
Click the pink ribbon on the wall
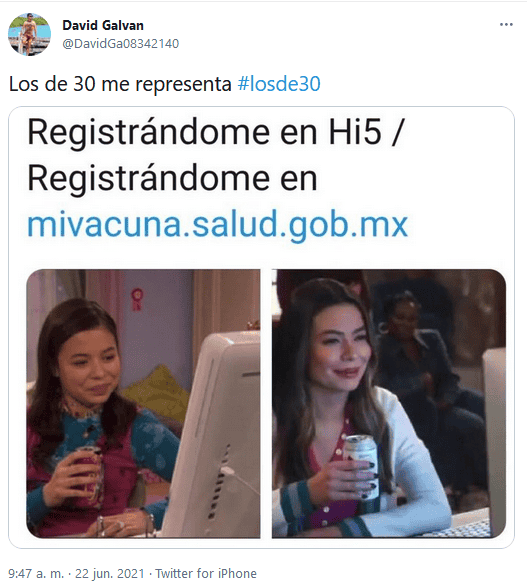136,299
